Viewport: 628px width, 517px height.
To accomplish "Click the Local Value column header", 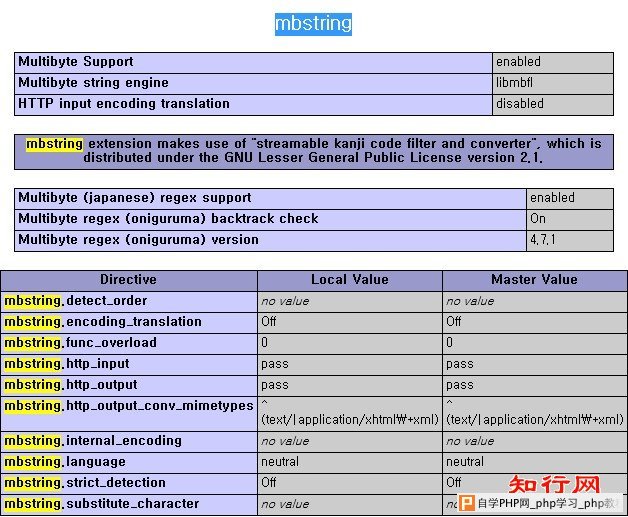I will 350,280.
